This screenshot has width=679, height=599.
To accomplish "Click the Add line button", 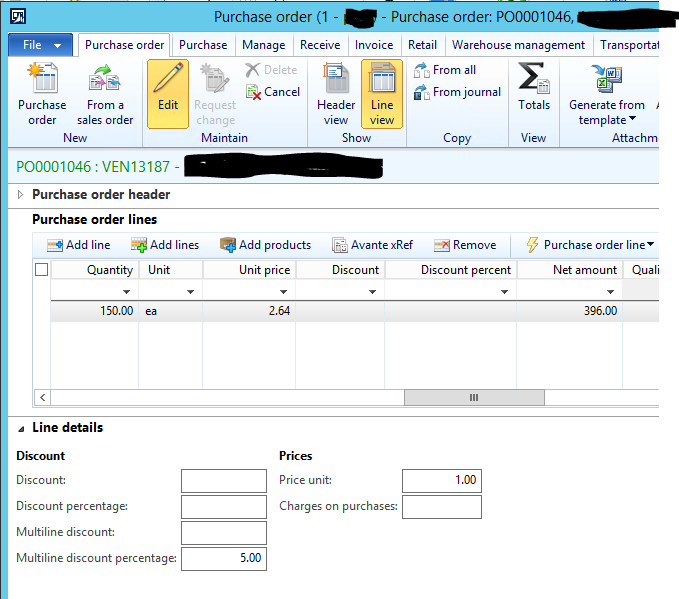I will click(79, 245).
